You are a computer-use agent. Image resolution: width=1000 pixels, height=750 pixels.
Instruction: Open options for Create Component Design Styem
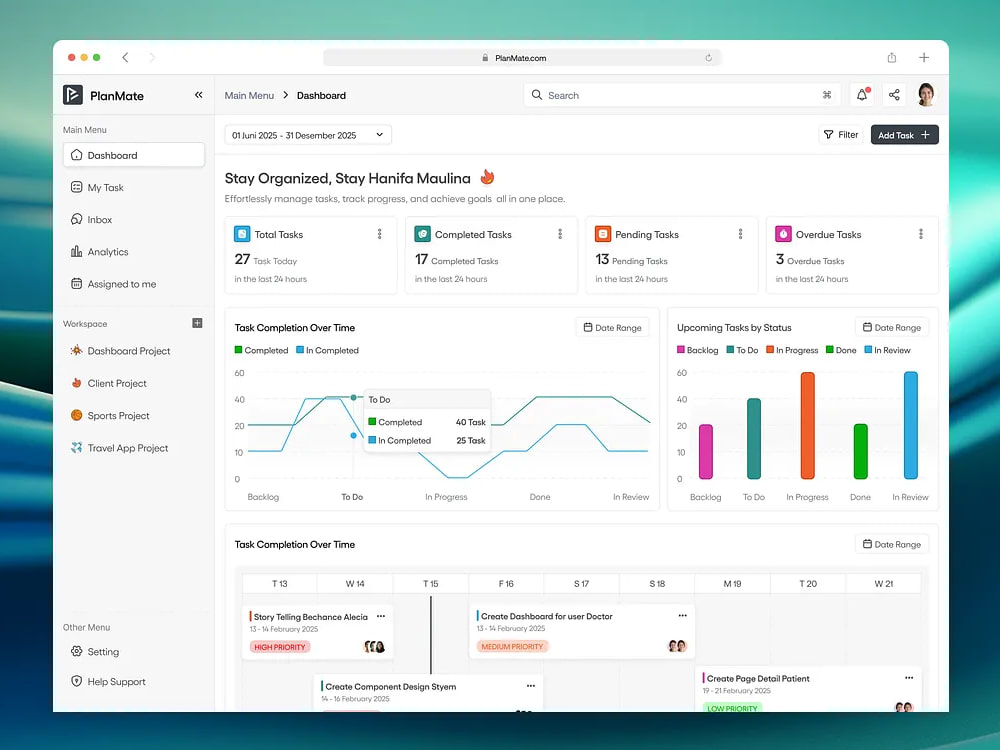click(531, 686)
